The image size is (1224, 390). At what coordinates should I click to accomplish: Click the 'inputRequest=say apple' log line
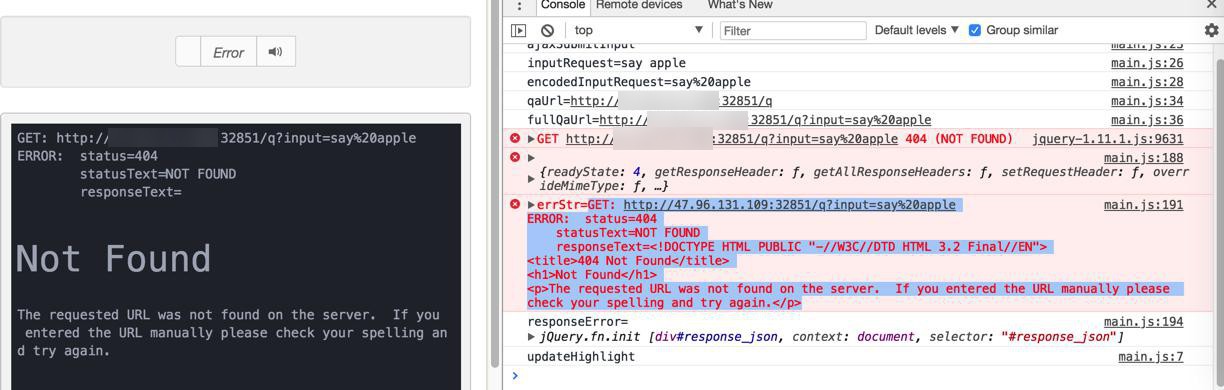pyautogui.click(x=606, y=63)
